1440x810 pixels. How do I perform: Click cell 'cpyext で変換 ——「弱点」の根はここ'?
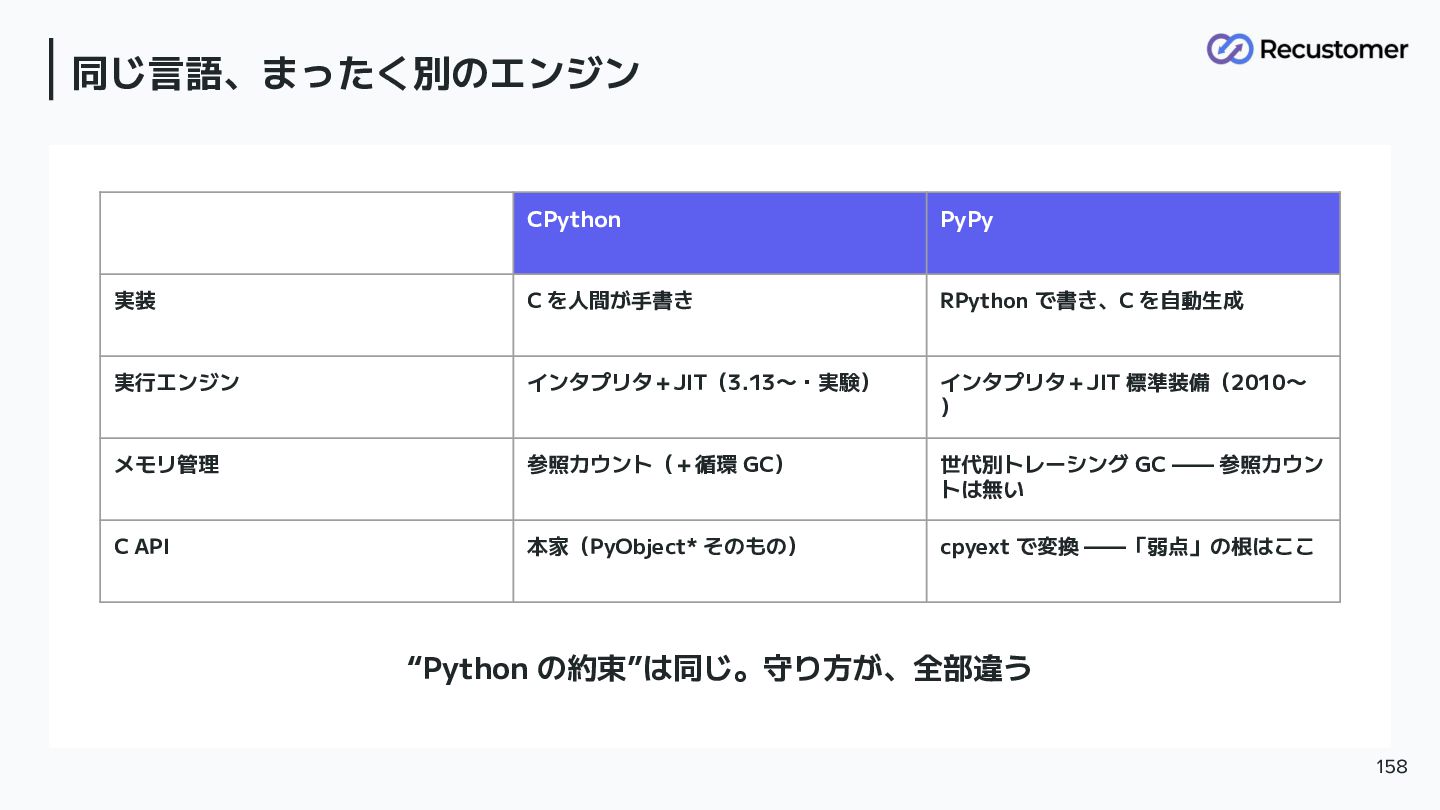coord(1133,561)
